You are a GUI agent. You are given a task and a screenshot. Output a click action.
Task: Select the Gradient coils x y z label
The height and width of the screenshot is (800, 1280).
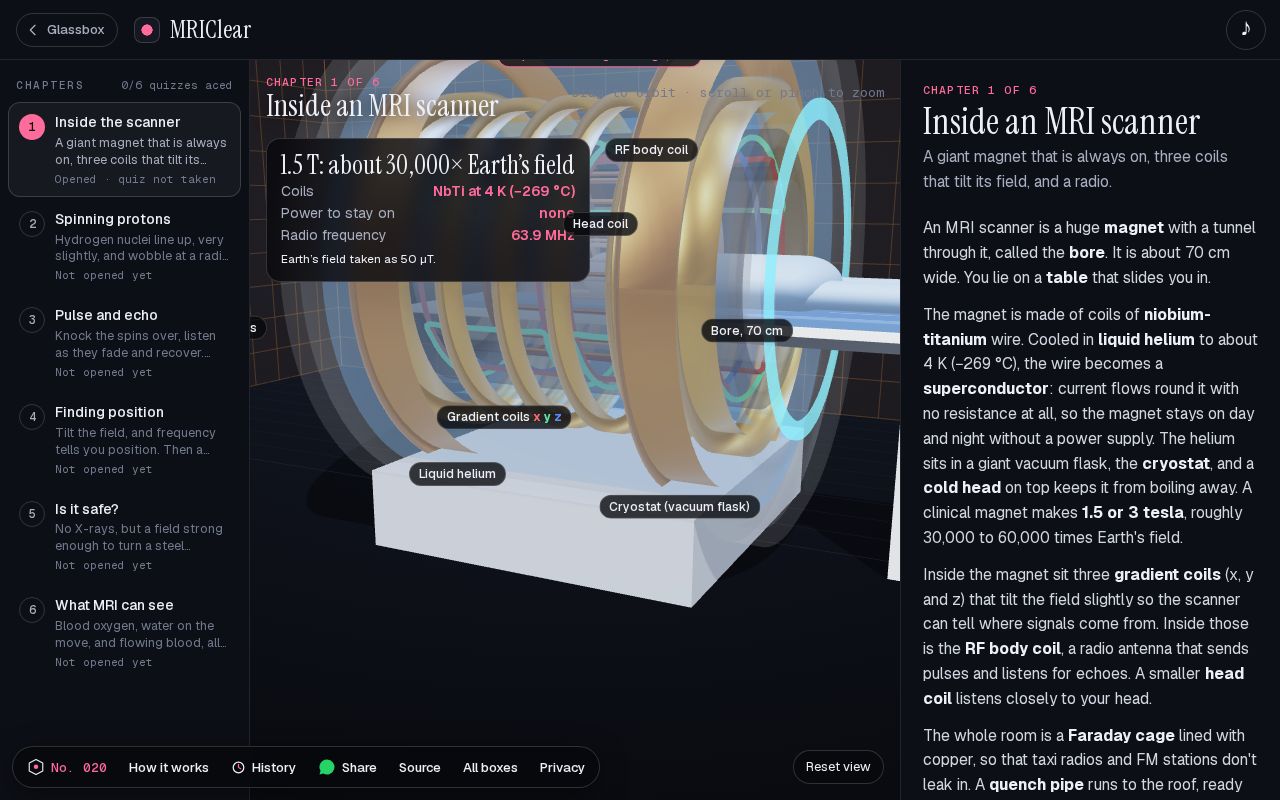click(504, 417)
